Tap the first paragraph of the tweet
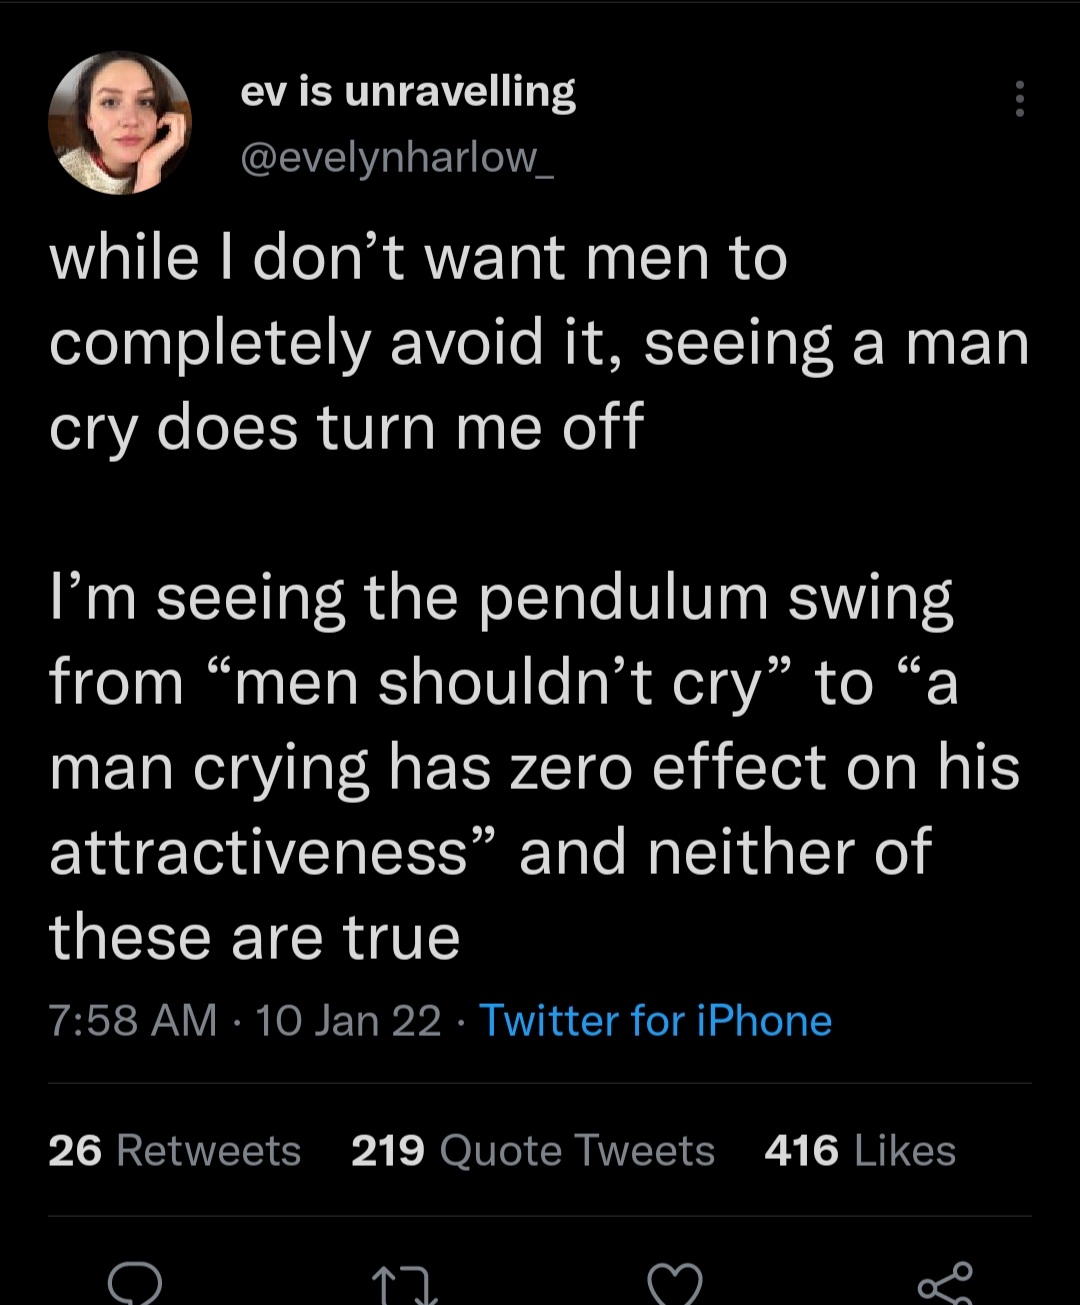This screenshot has height=1305, width=1080. (538, 343)
